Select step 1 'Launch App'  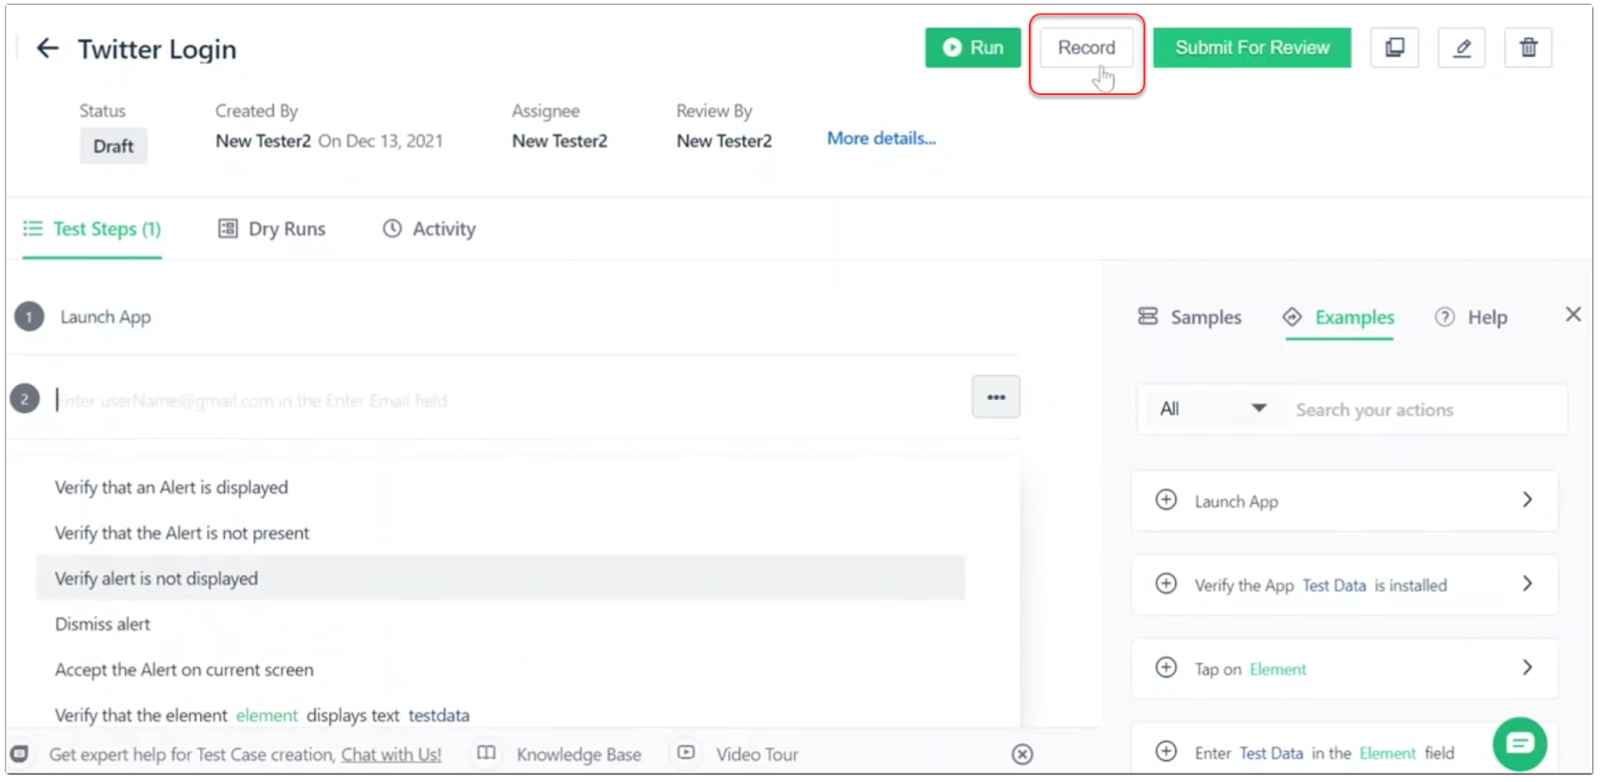(105, 317)
